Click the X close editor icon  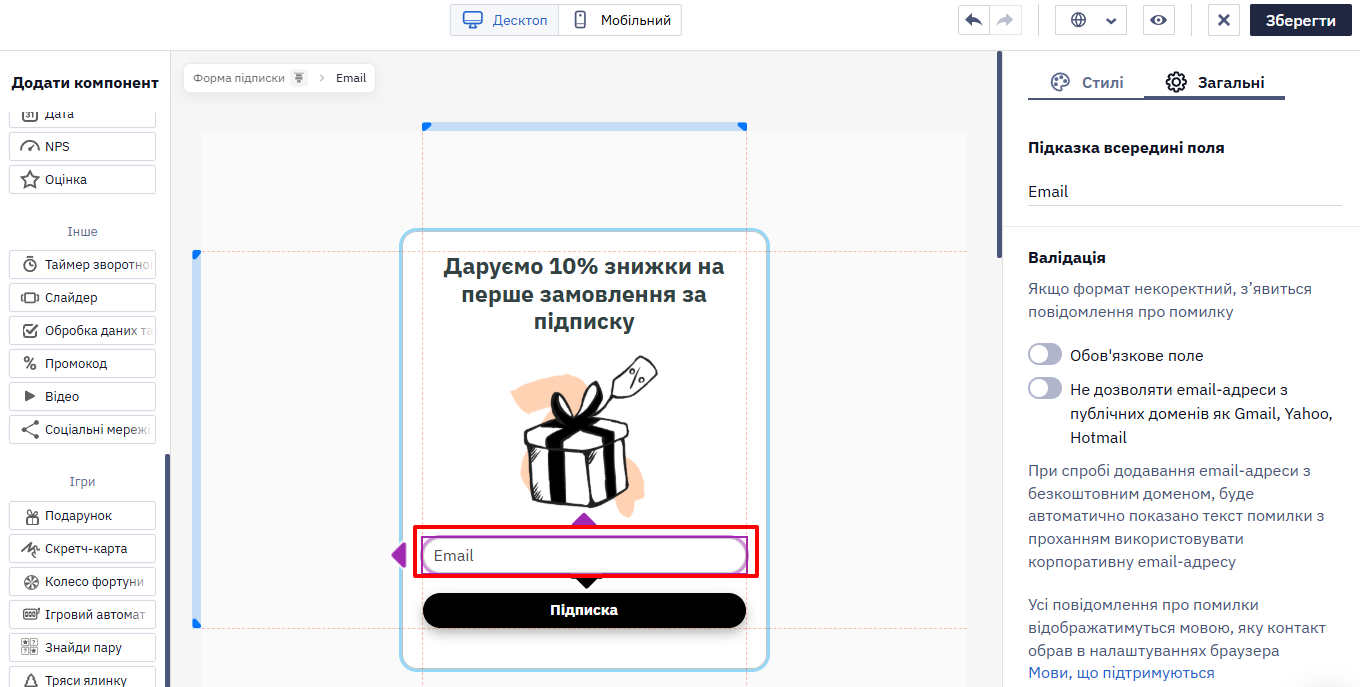pyautogui.click(x=1224, y=20)
